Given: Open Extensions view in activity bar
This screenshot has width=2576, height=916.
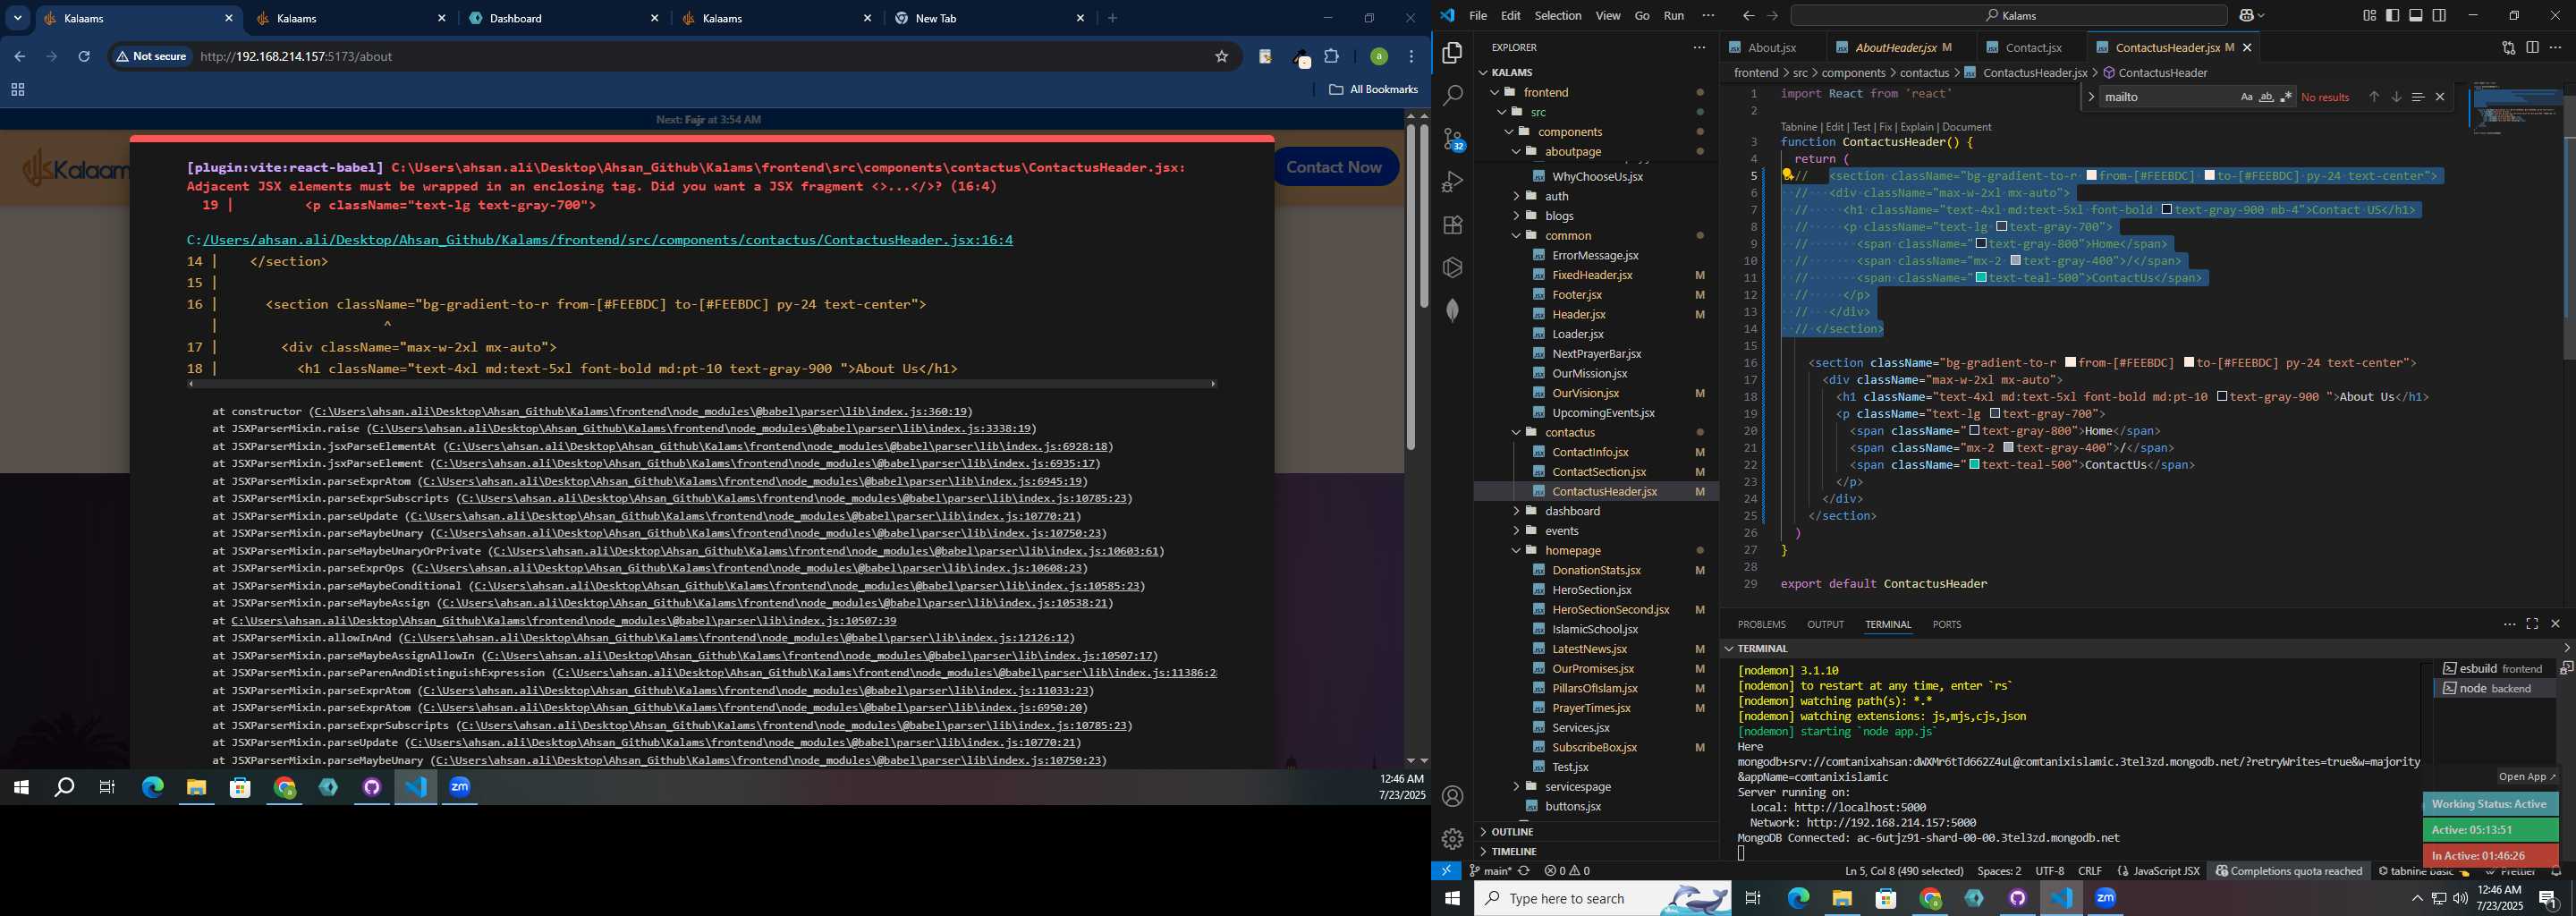Looking at the screenshot, I should pos(1453,225).
